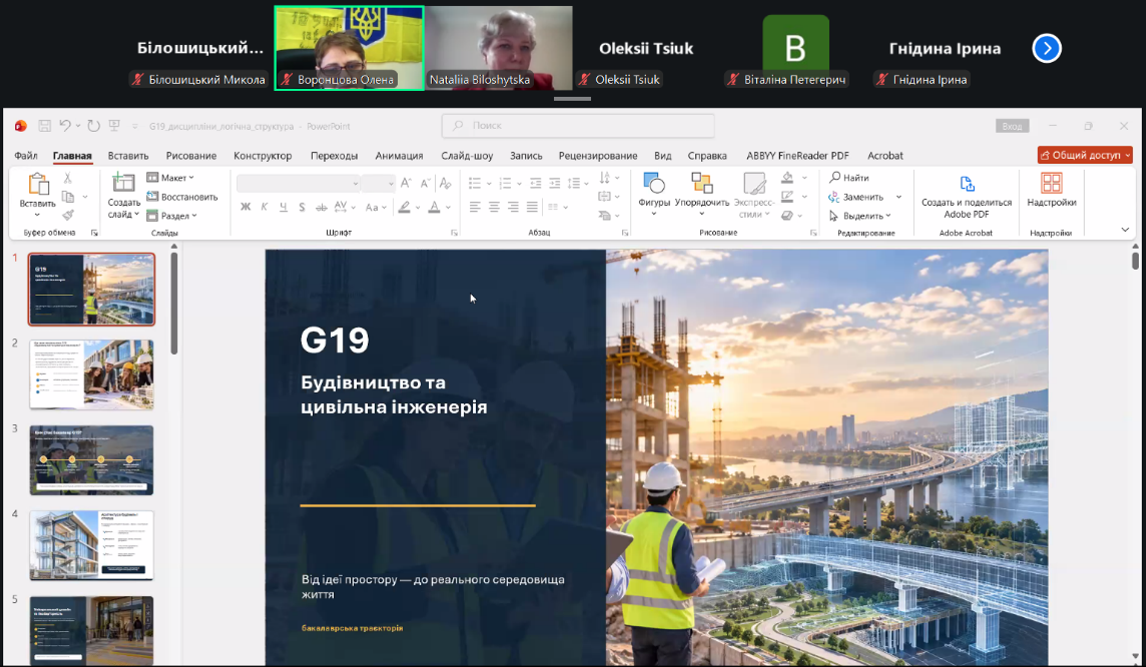Screen dimensions: 1146x667
Task: Click the Redo arrow in the title bar
Action: [x=94, y=126]
